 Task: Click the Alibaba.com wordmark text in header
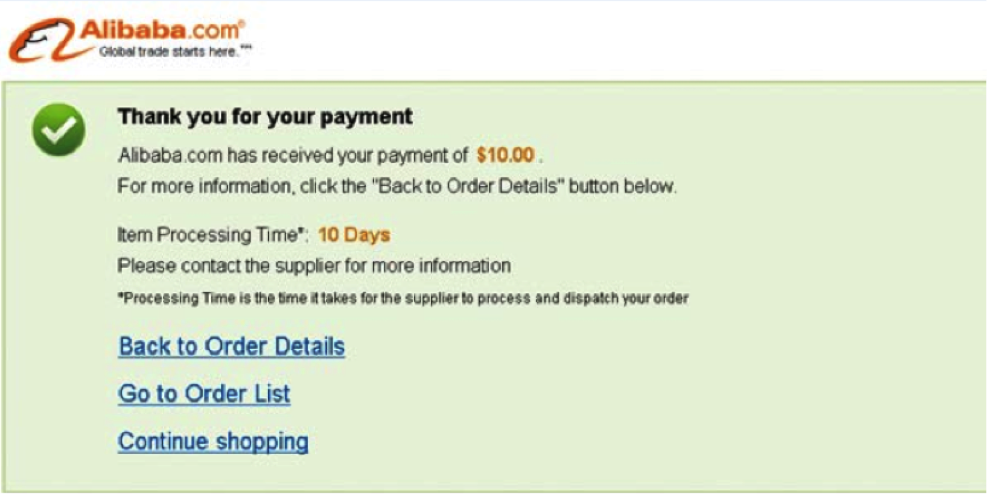click(x=161, y=30)
